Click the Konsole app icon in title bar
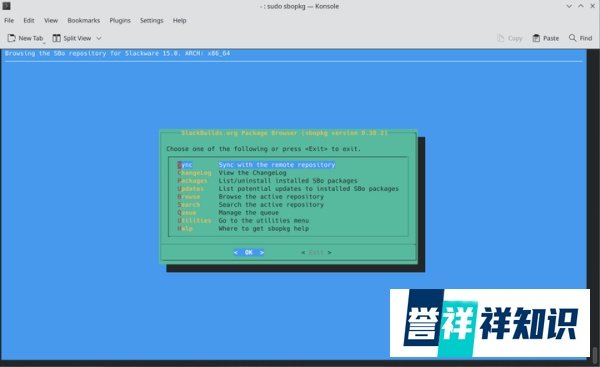The width and height of the screenshot is (600, 367). pos(7,6)
